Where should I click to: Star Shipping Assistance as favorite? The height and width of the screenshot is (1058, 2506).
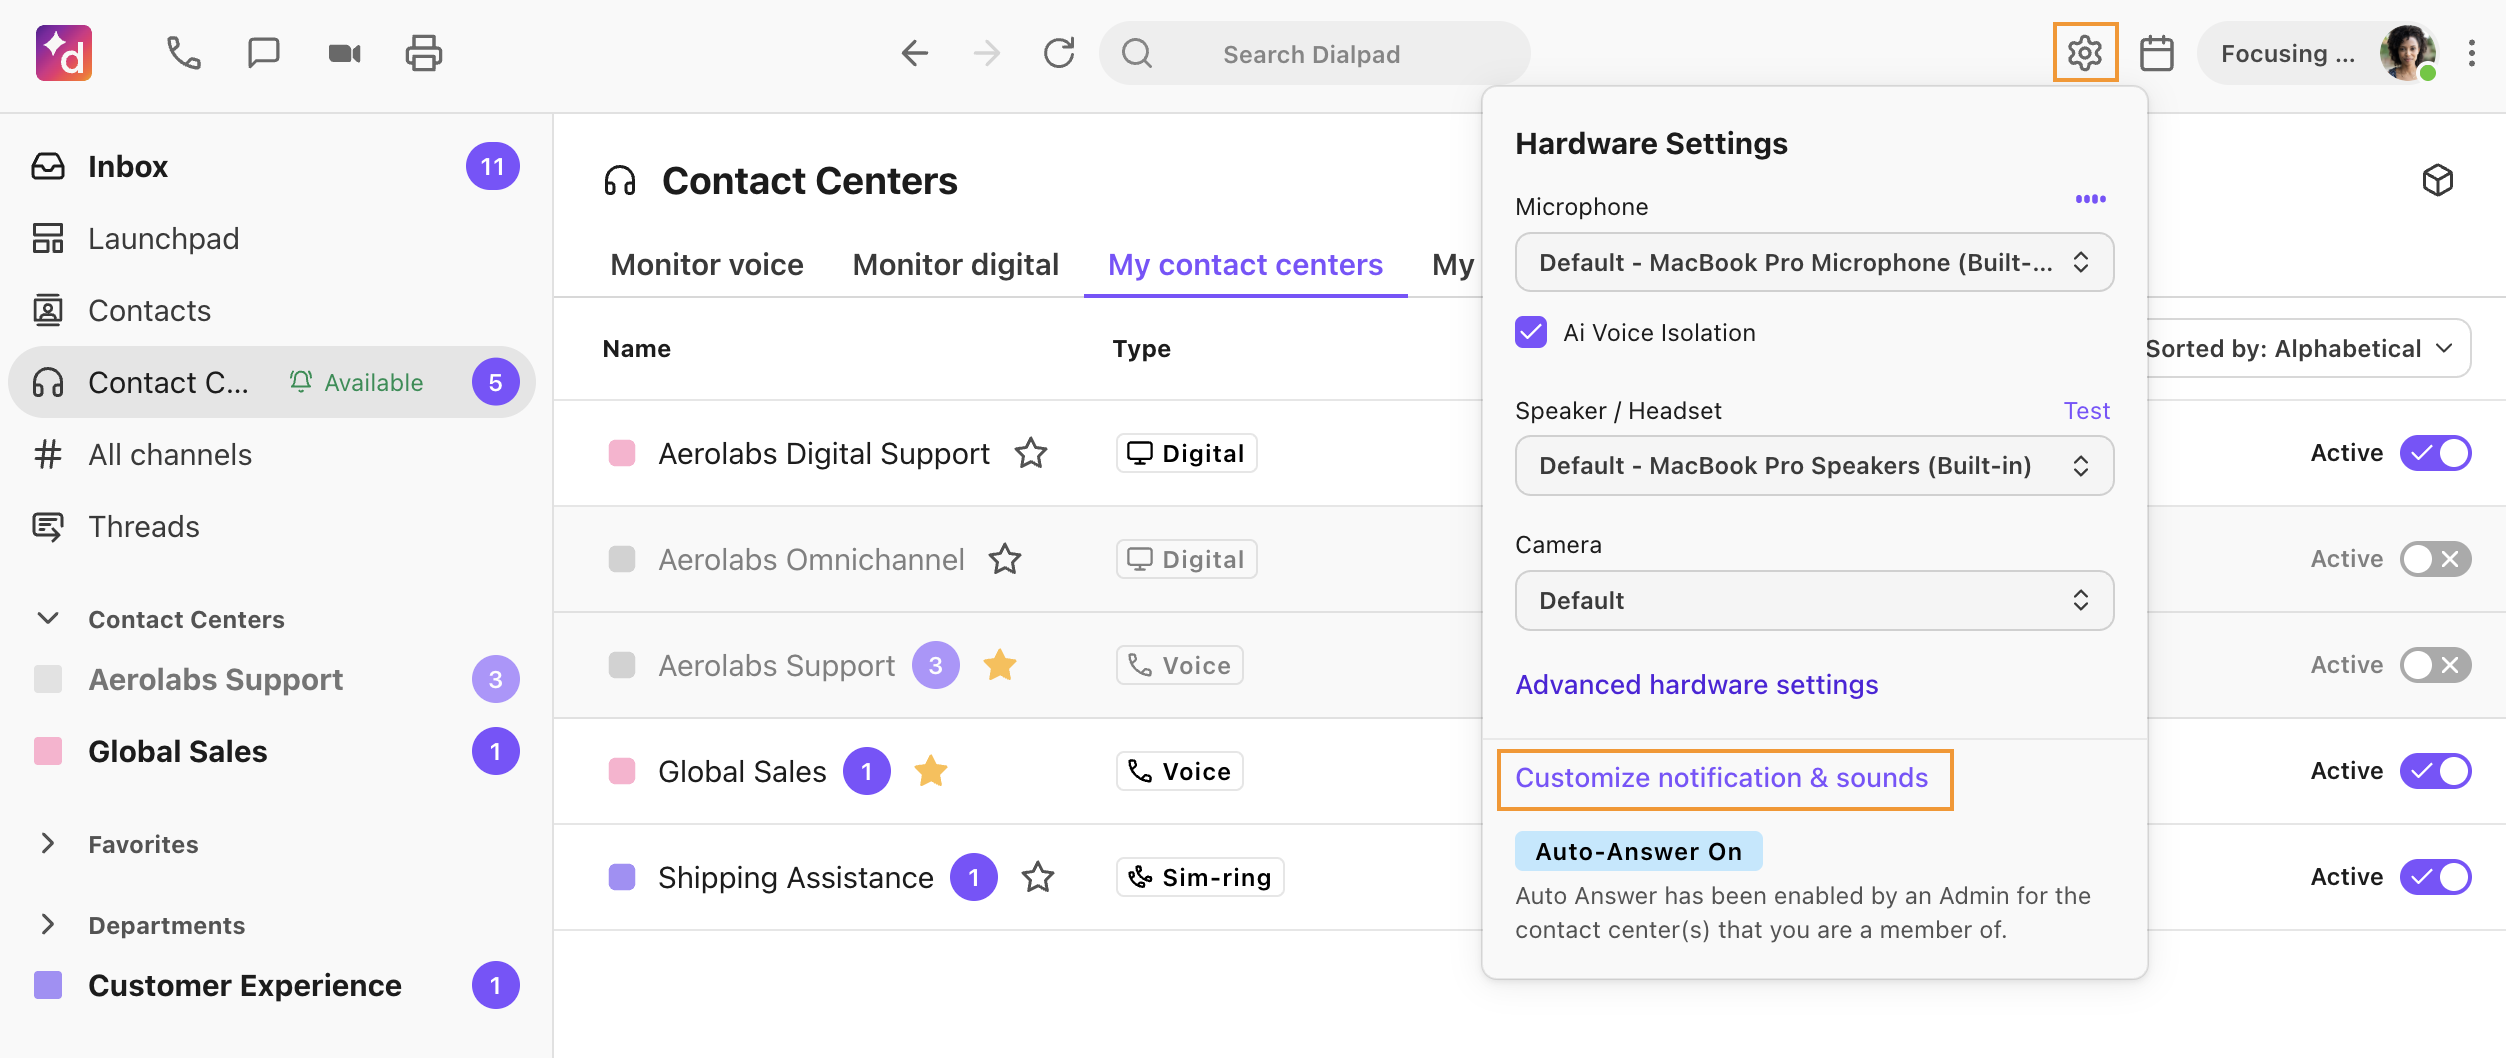pyautogui.click(x=1038, y=877)
